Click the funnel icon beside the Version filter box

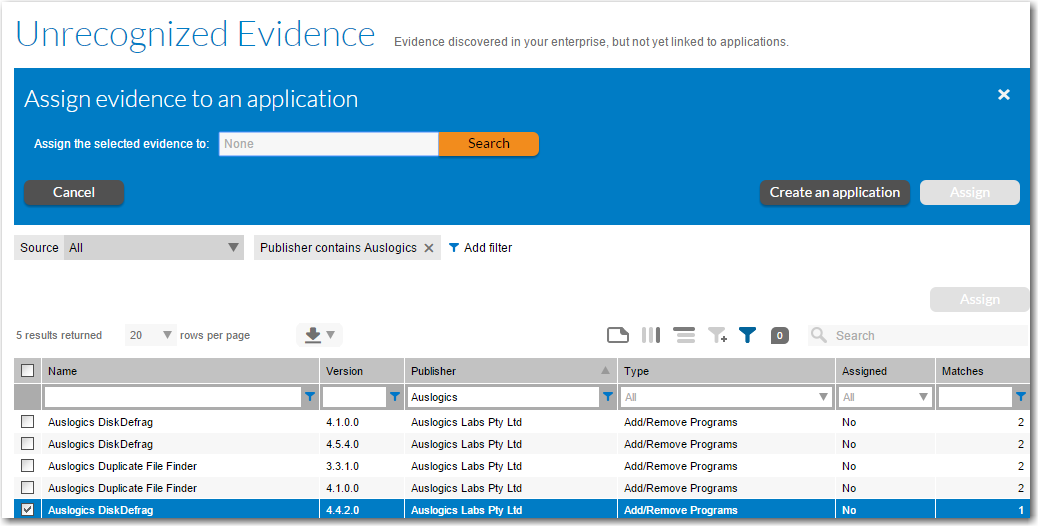pos(395,397)
